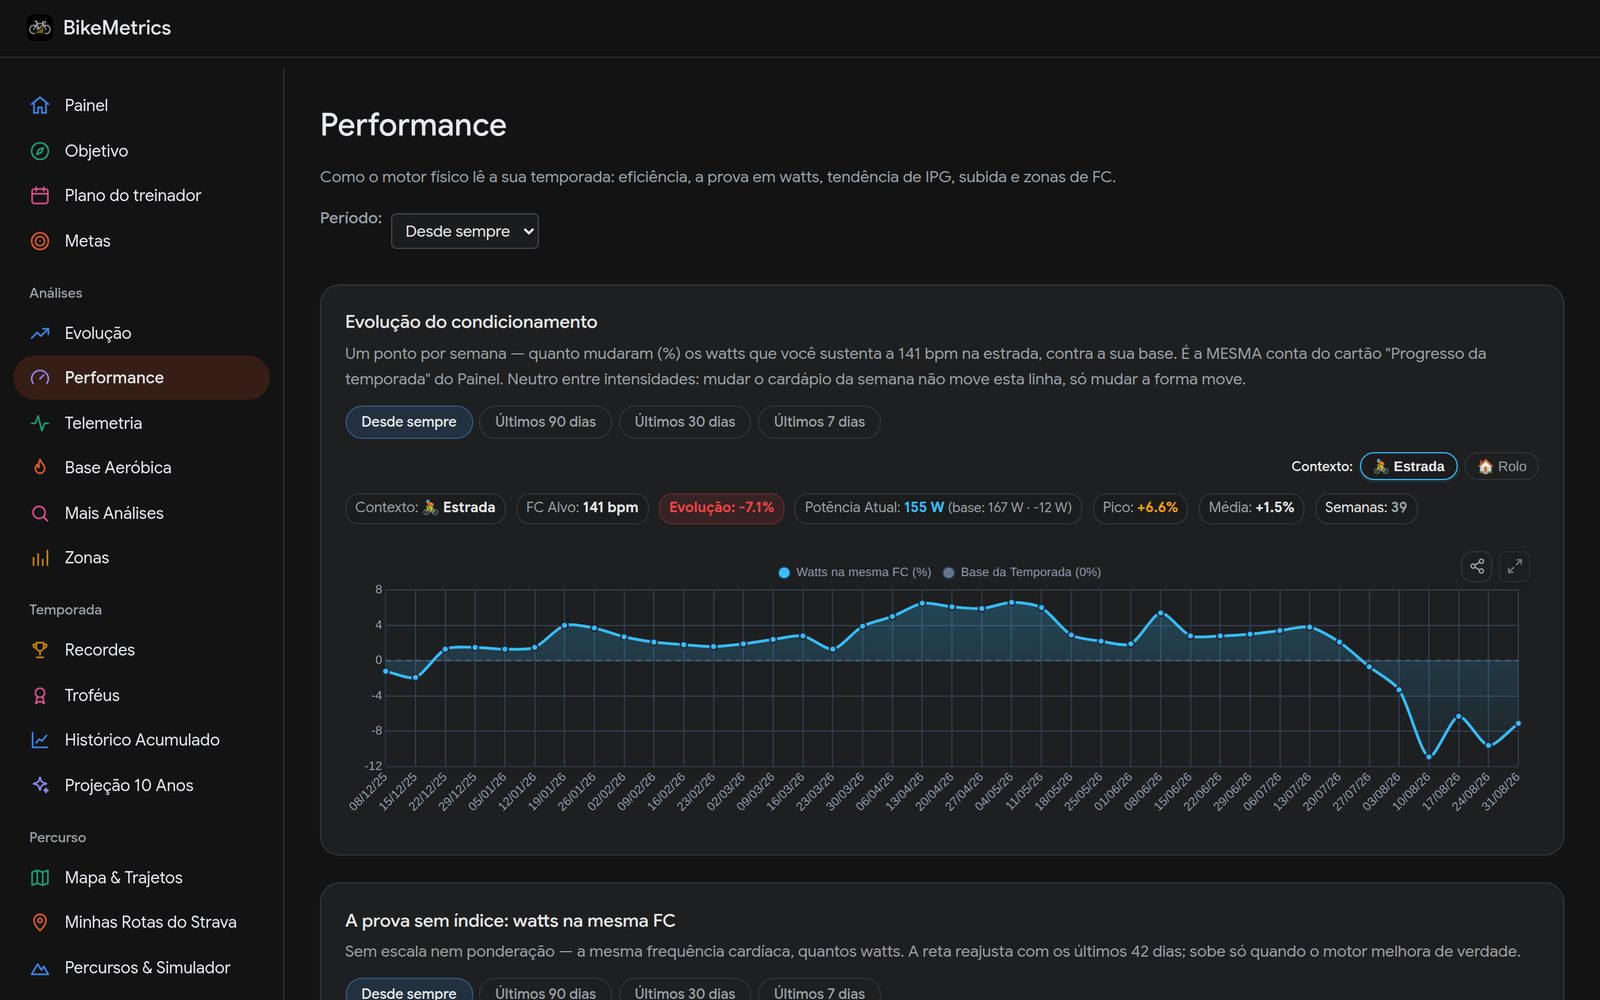Click the Percursos & Simulador mountain icon

point(40,968)
